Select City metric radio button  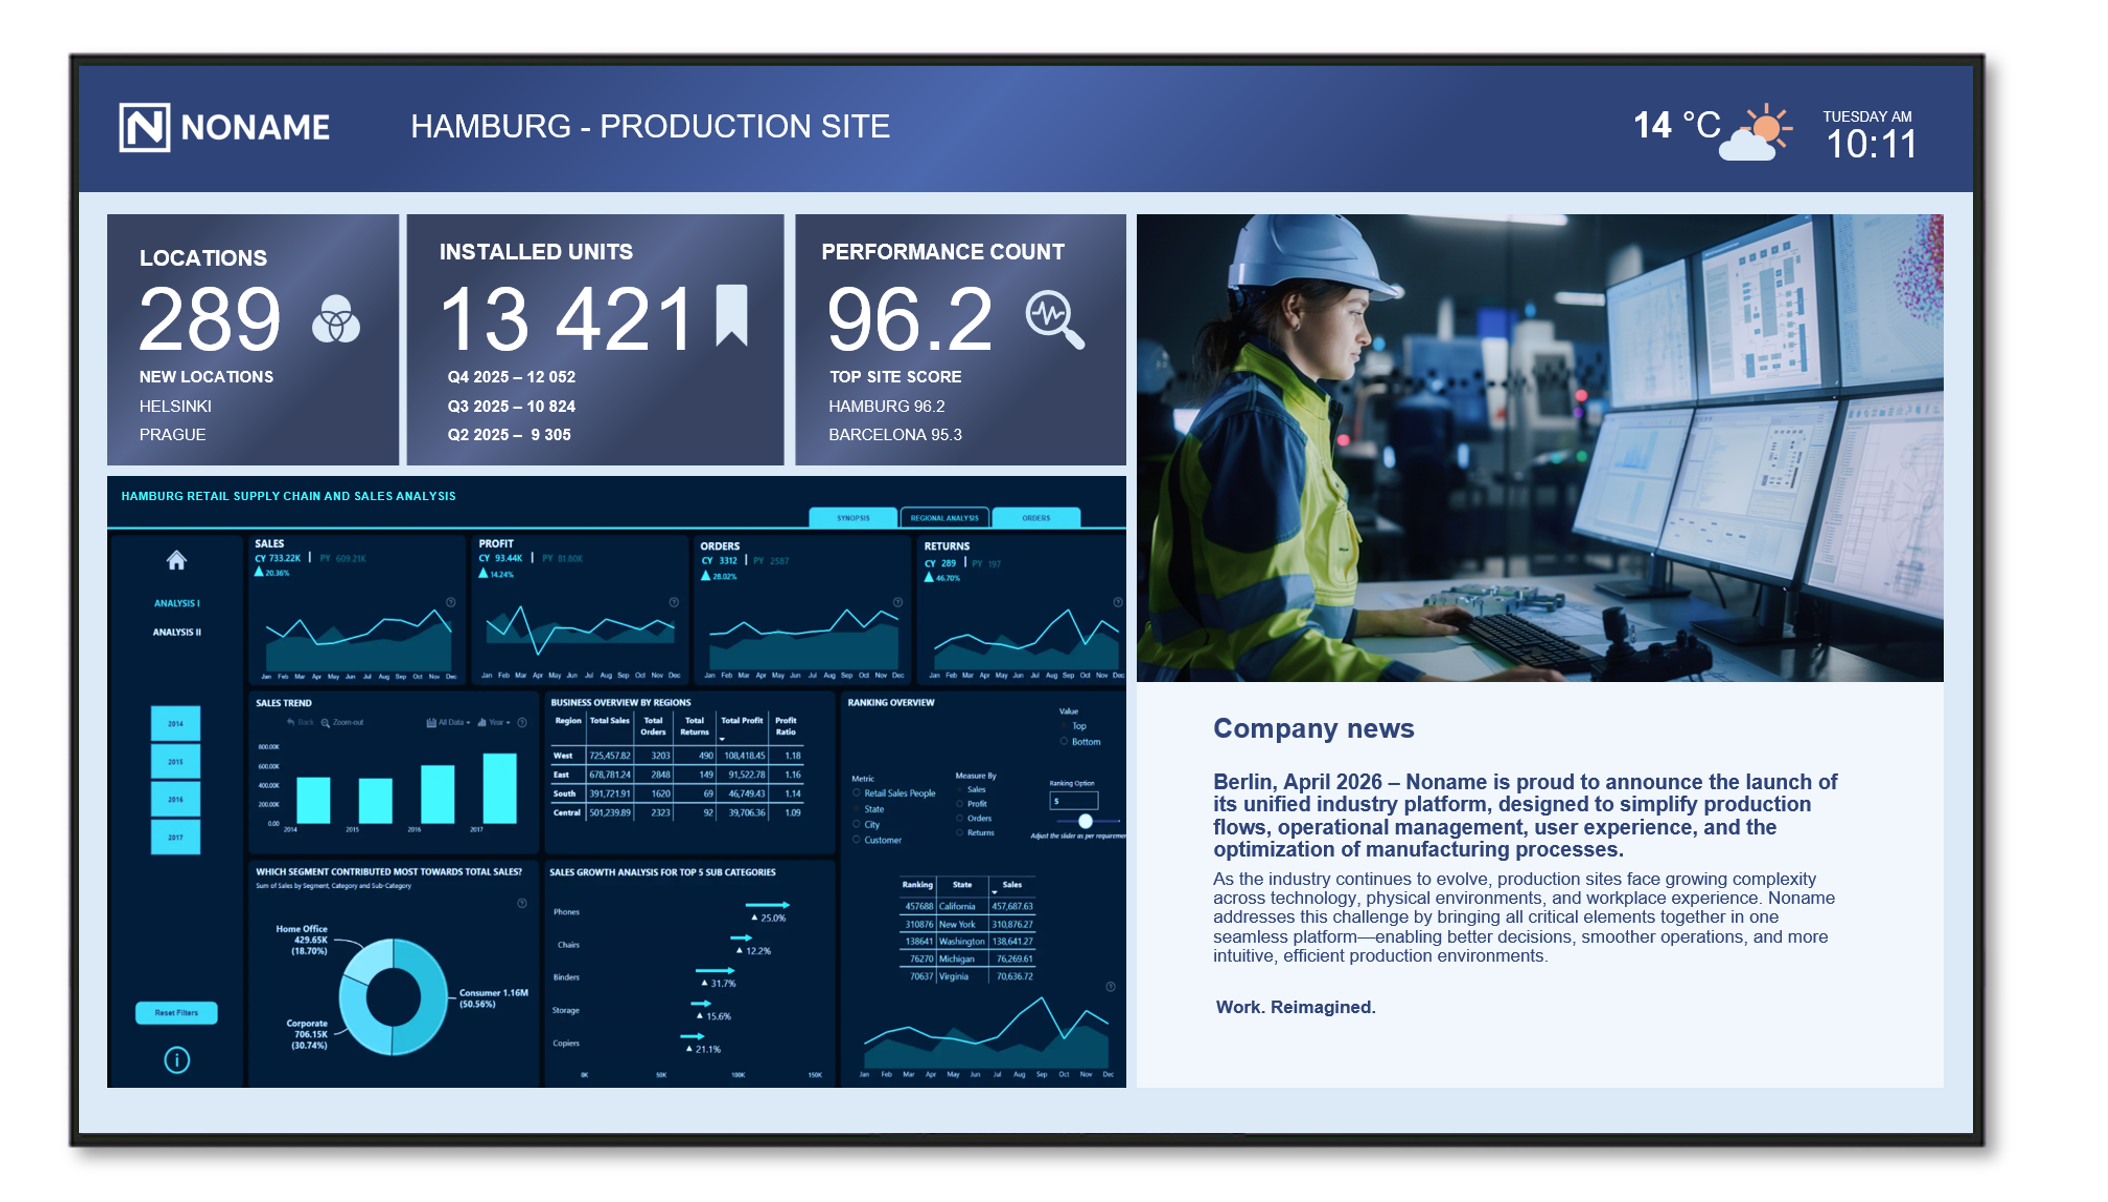[857, 825]
